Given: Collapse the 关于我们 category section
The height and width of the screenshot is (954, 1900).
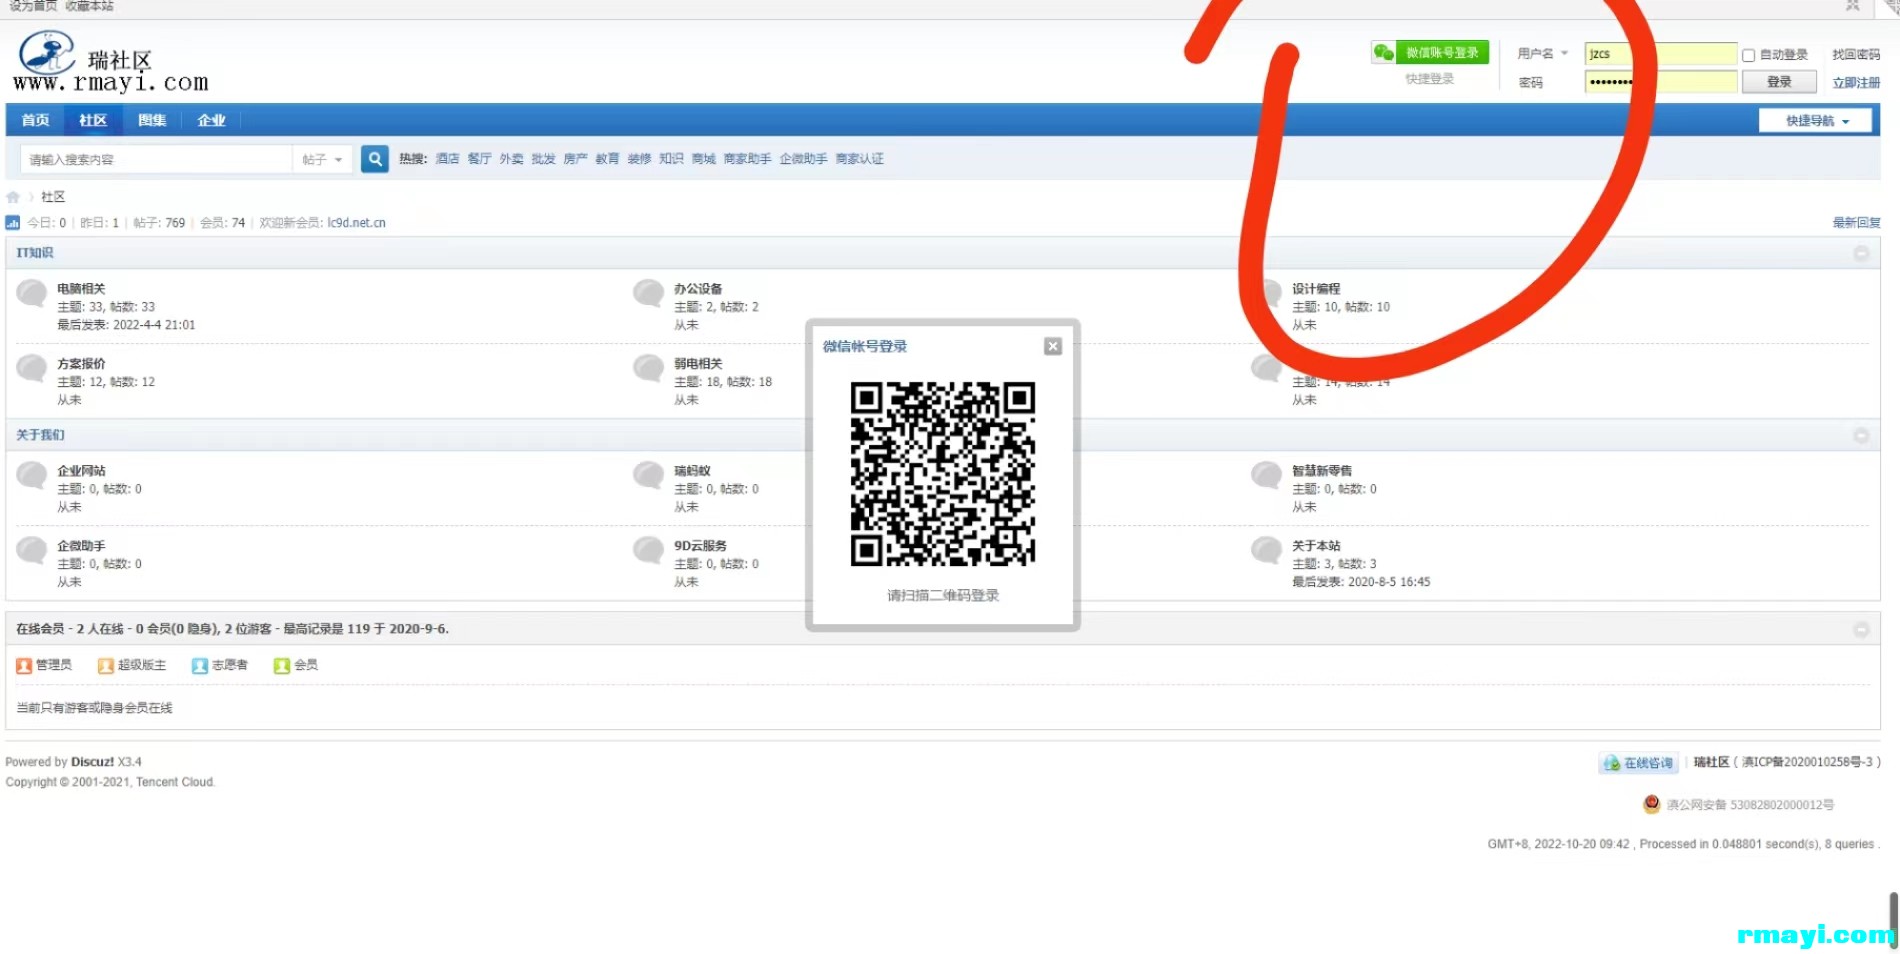Looking at the screenshot, I should point(1861,436).
